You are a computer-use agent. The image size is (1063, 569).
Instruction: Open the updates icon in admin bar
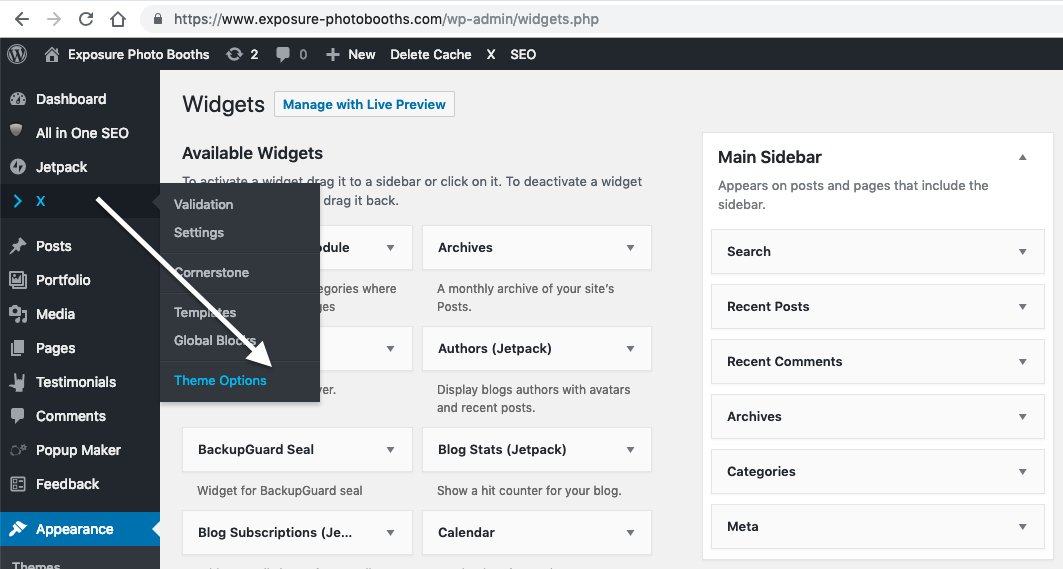pos(234,54)
